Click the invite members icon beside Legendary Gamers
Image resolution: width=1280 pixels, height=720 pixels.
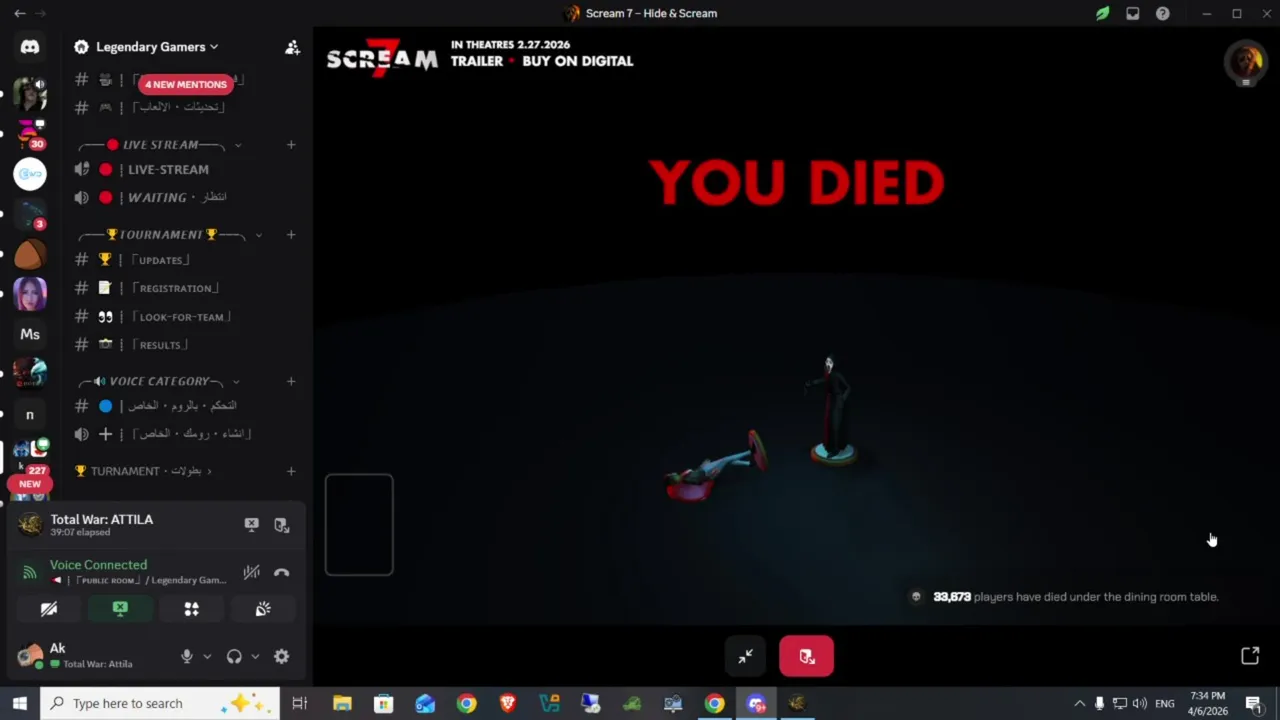(x=292, y=47)
